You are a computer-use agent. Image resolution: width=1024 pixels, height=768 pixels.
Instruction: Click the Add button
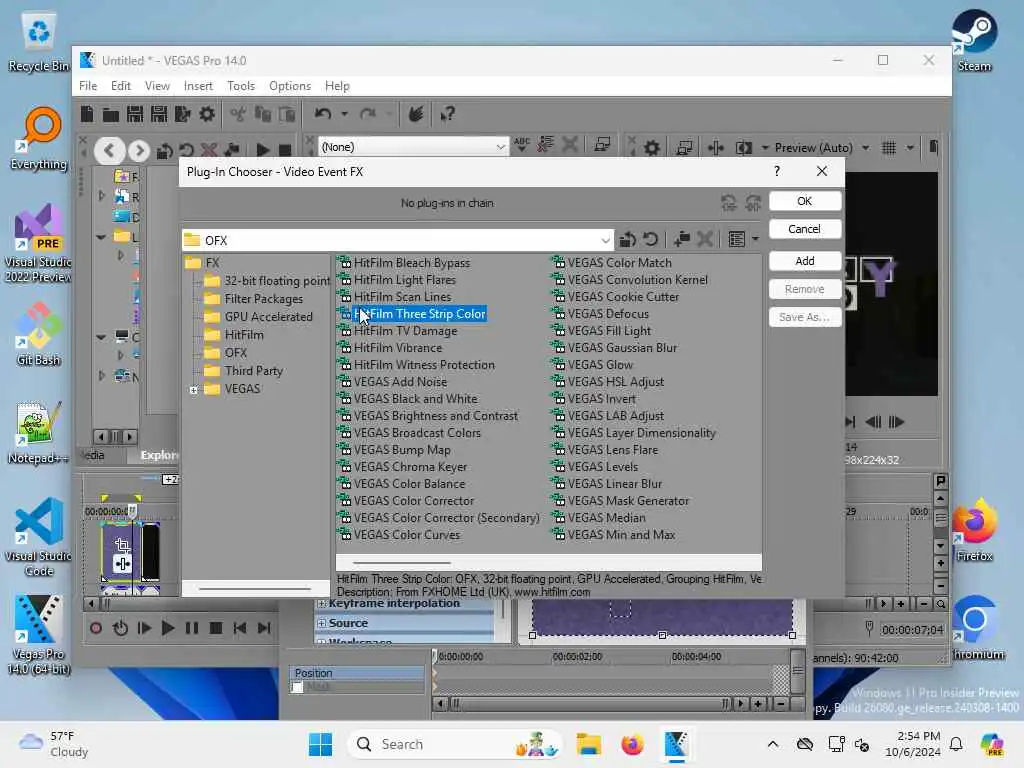point(805,261)
